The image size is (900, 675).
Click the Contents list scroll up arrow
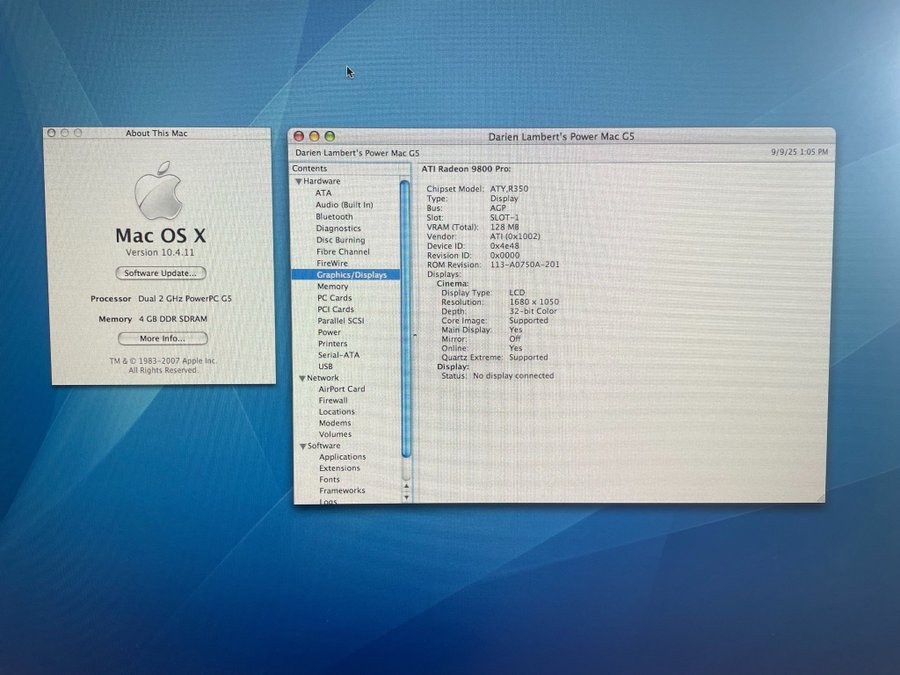click(406, 486)
